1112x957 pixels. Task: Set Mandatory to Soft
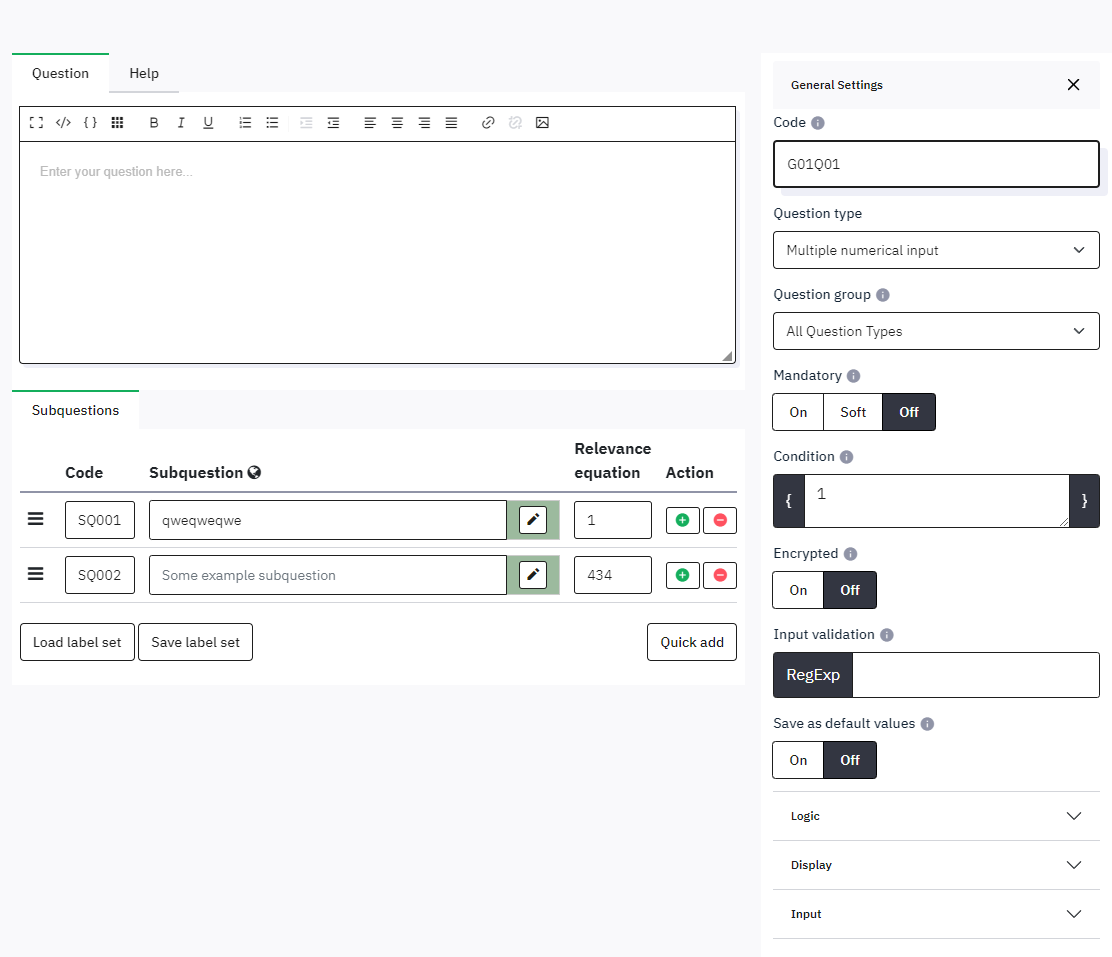click(853, 412)
